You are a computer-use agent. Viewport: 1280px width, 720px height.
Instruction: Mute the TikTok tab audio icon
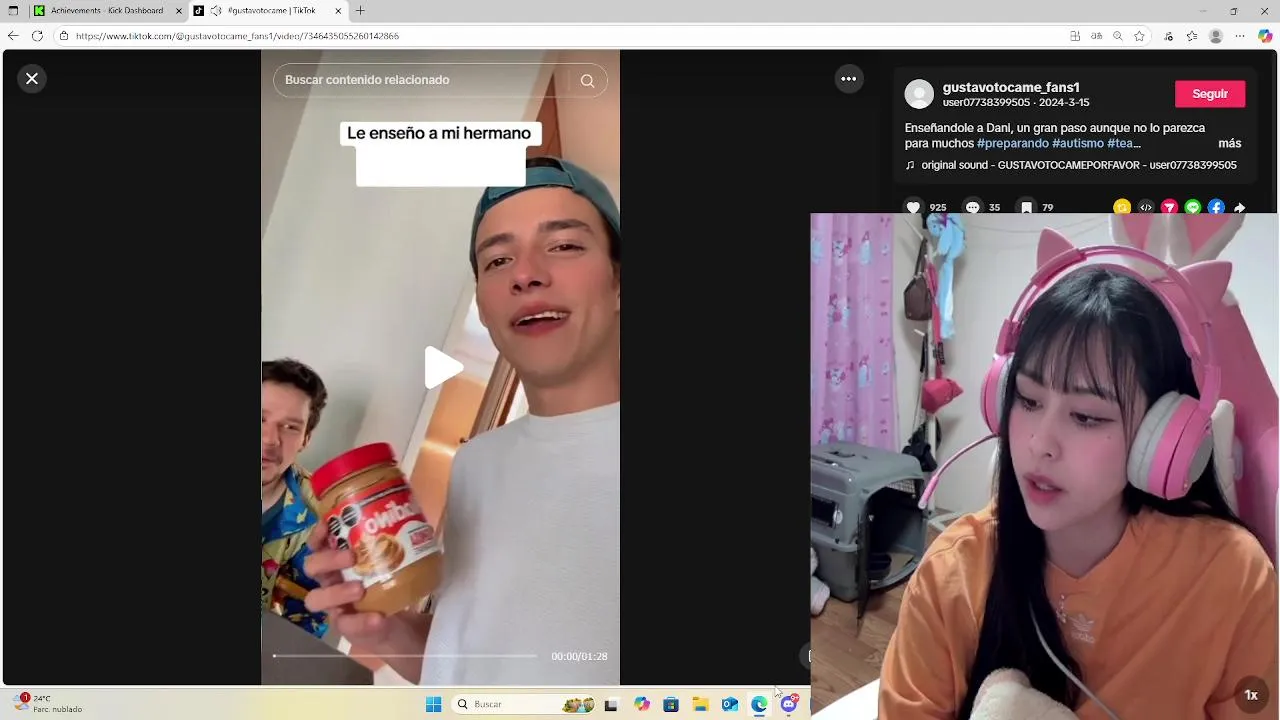215,11
